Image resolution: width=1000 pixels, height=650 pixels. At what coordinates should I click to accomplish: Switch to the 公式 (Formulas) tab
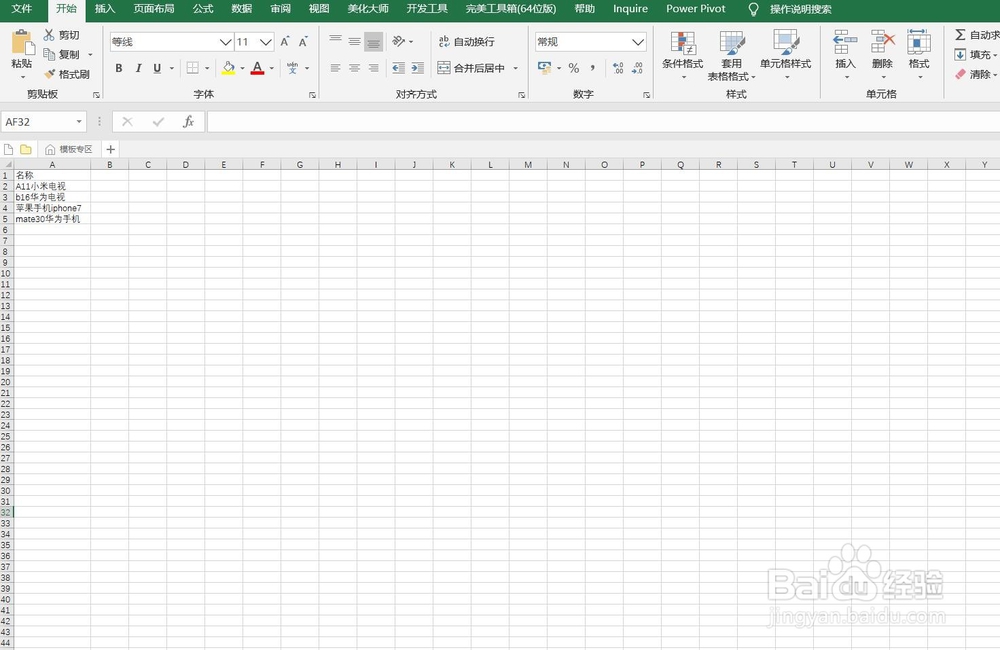click(203, 9)
